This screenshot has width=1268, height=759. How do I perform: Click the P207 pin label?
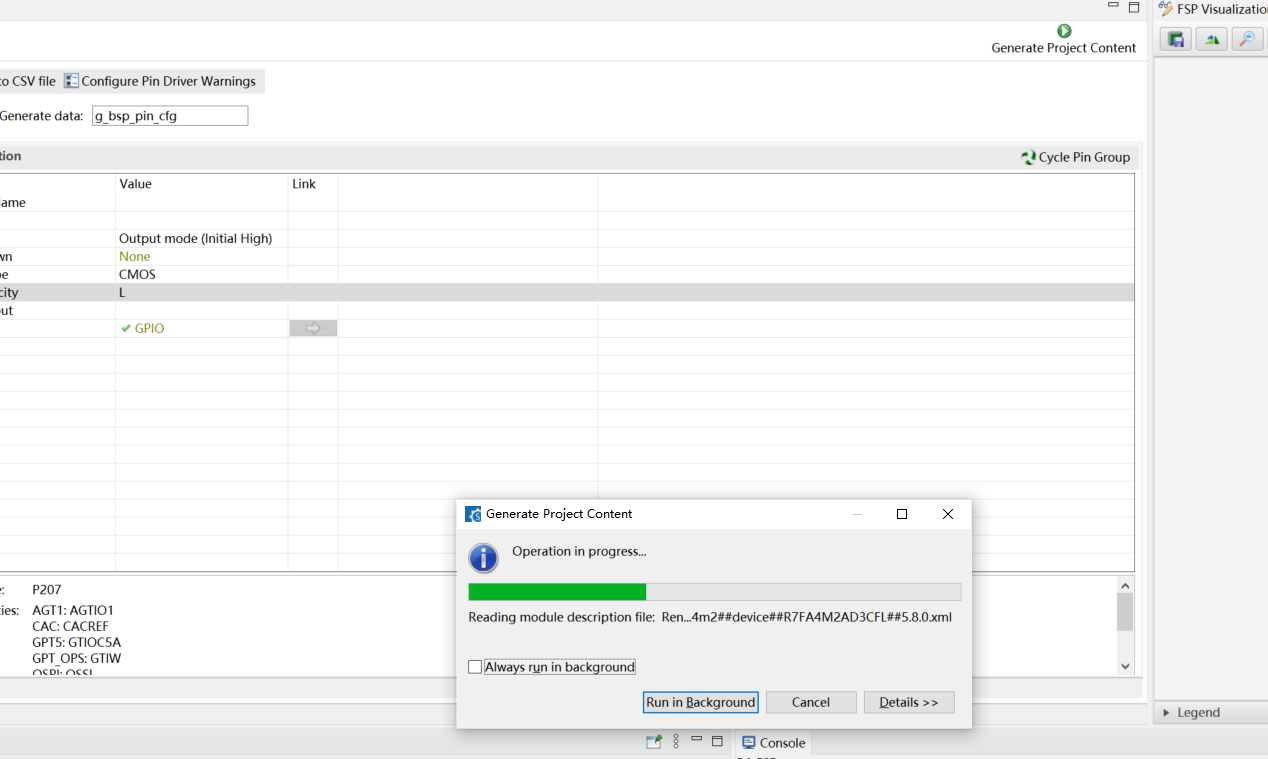tap(47, 590)
